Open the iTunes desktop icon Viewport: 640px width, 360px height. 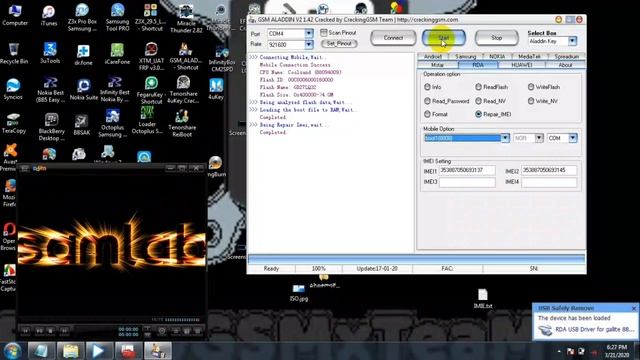click(49, 15)
